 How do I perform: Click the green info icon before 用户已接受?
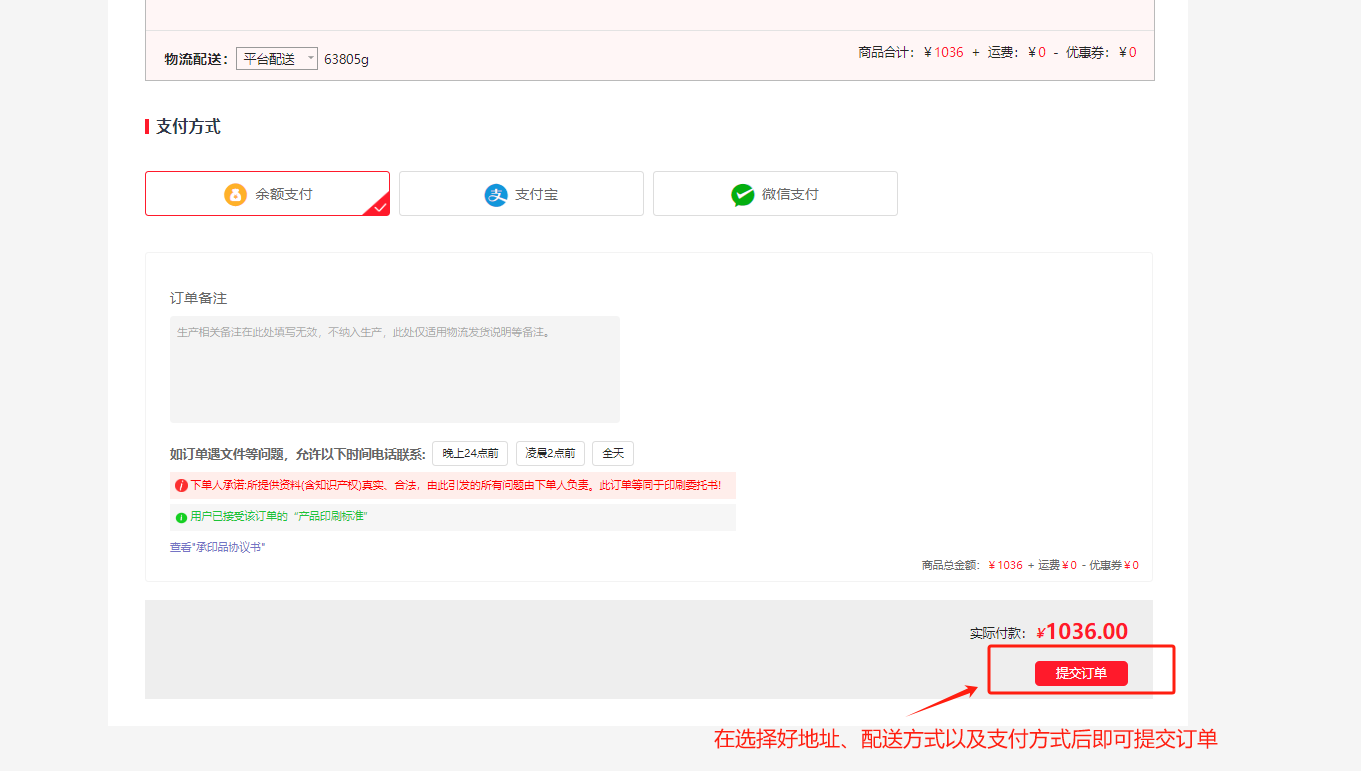(181, 517)
